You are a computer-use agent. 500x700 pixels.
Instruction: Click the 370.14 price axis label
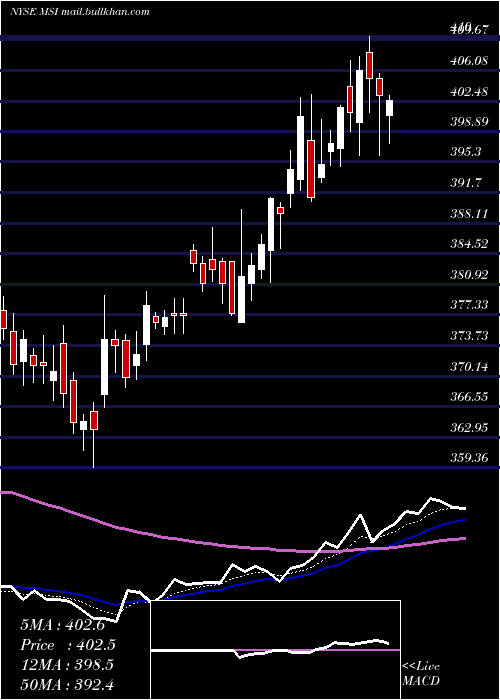(x=469, y=367)
